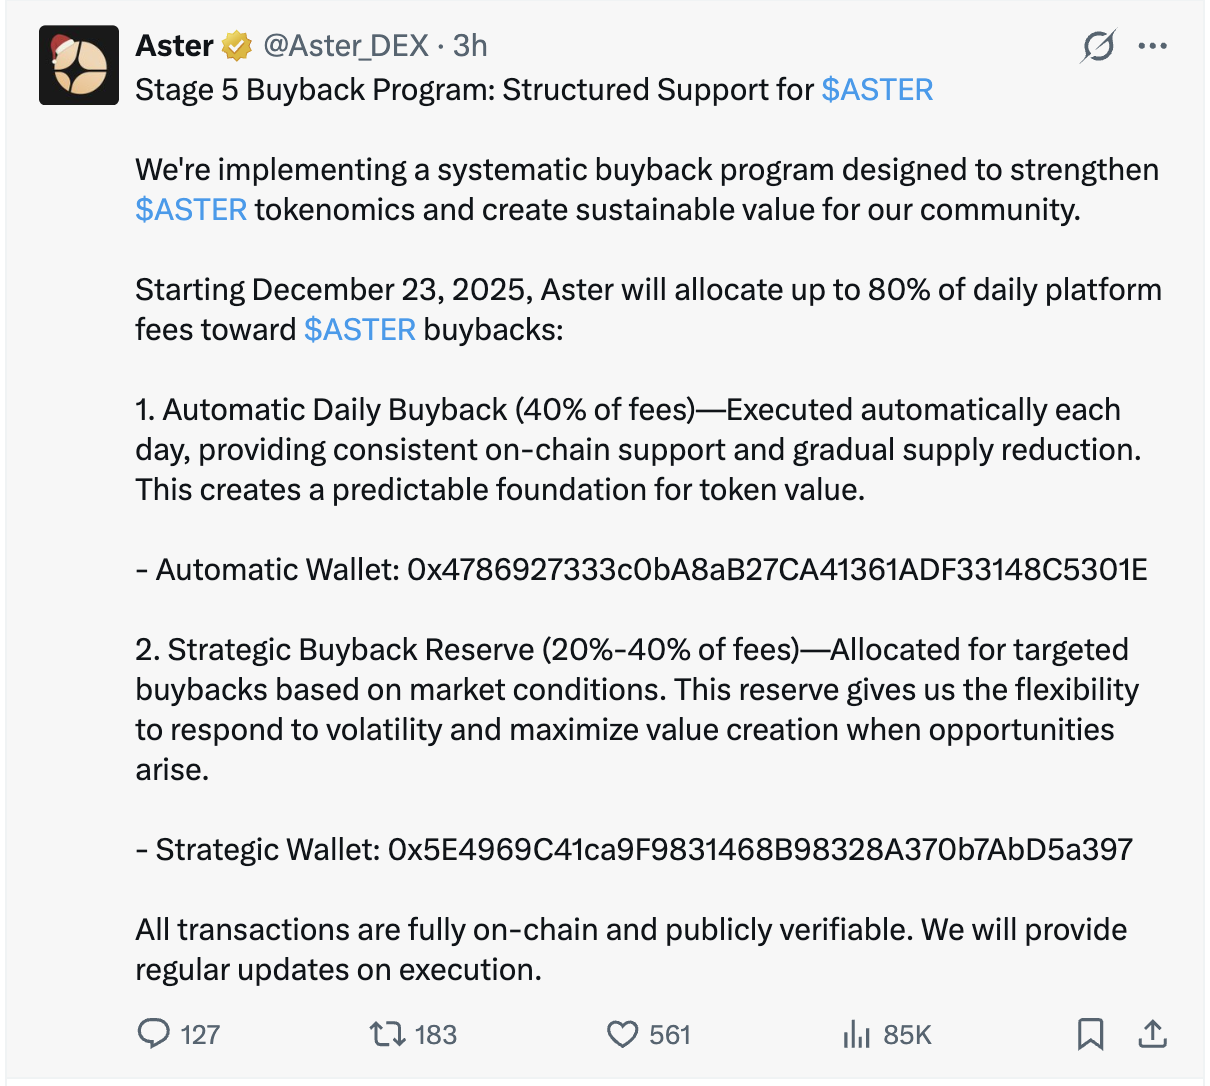Click the $ASTER cashtag in the headline
This screenshot has height=1086, width=1210.
[x=877, y=90]
